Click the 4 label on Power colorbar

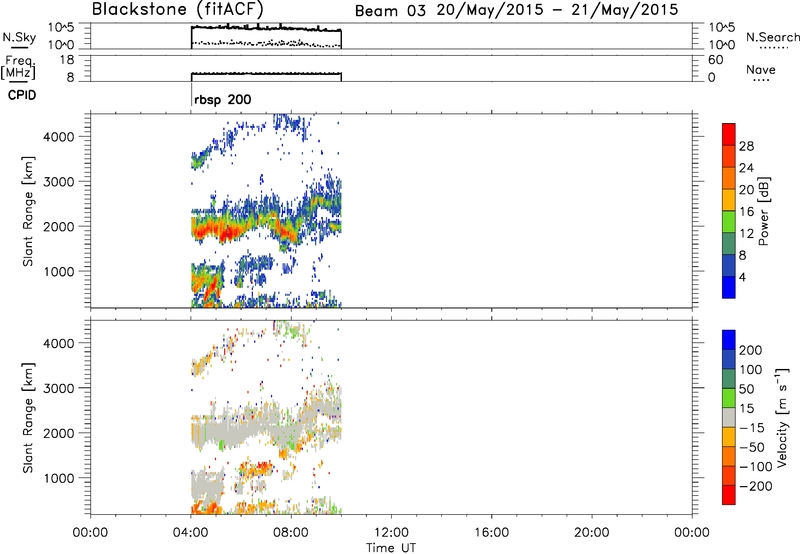(x=742, y=277)
